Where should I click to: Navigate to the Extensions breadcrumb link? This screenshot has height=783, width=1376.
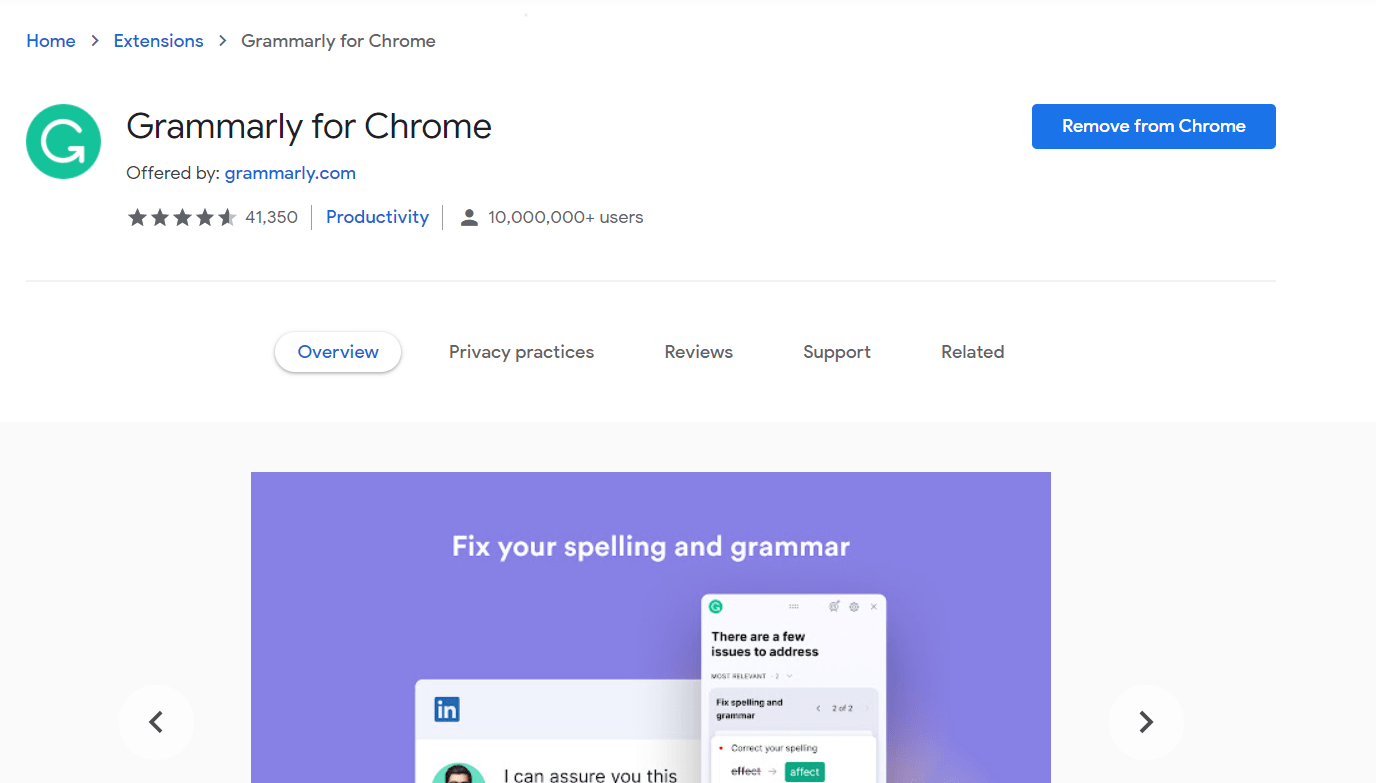coord(158,40)
